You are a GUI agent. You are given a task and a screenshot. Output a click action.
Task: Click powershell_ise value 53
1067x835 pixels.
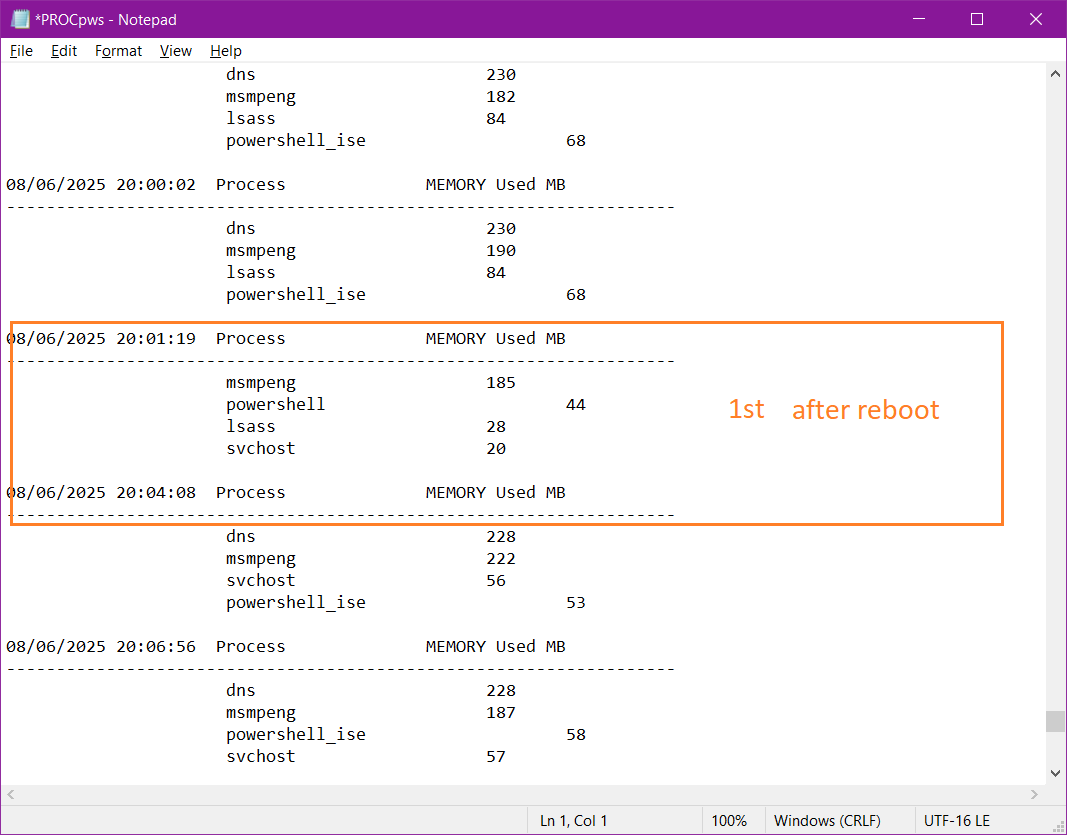point(576,602)
